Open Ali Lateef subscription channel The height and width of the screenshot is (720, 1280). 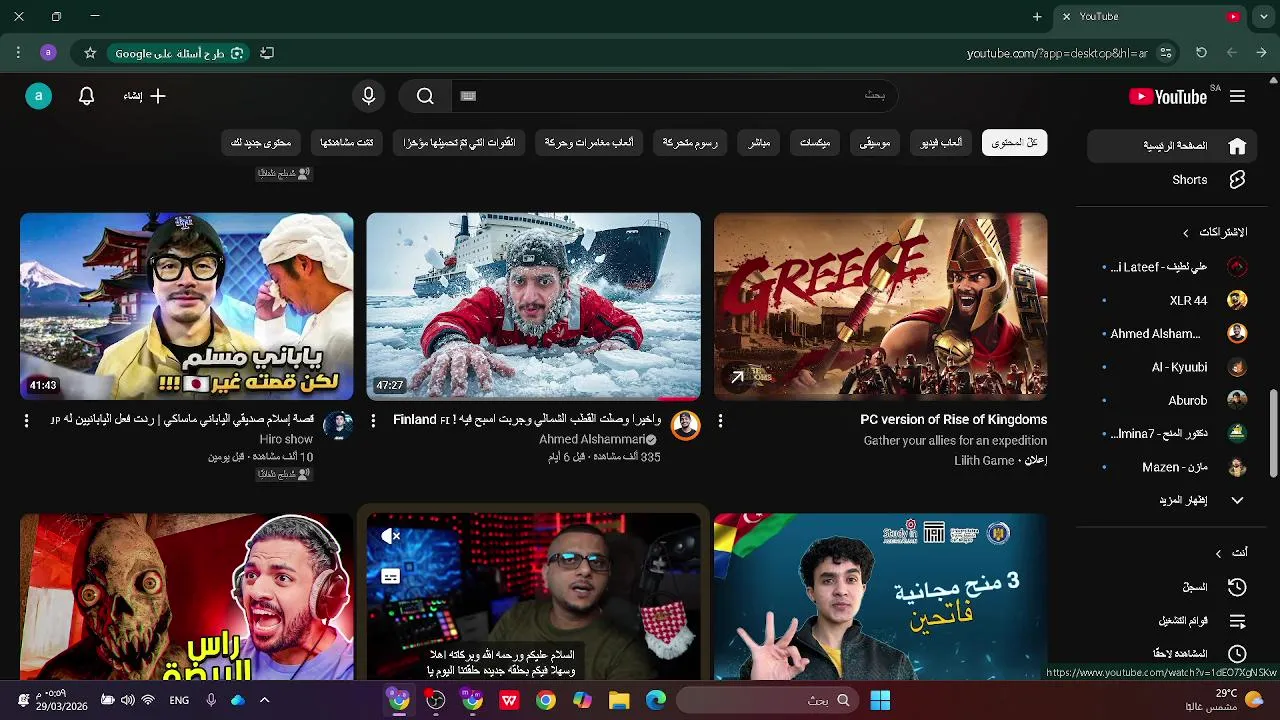coord(1172,267)
